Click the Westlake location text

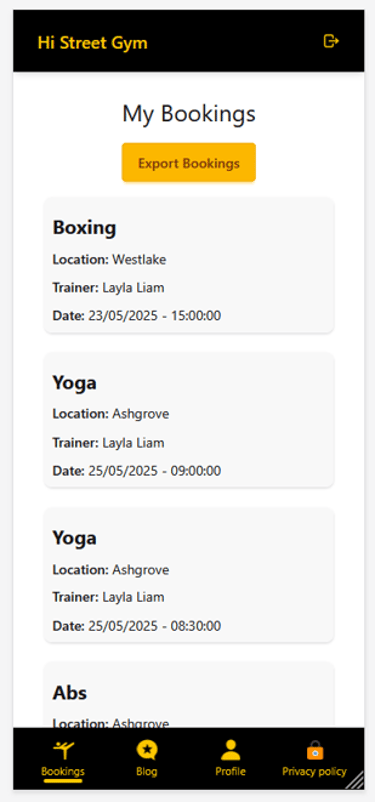coord(139,259)
